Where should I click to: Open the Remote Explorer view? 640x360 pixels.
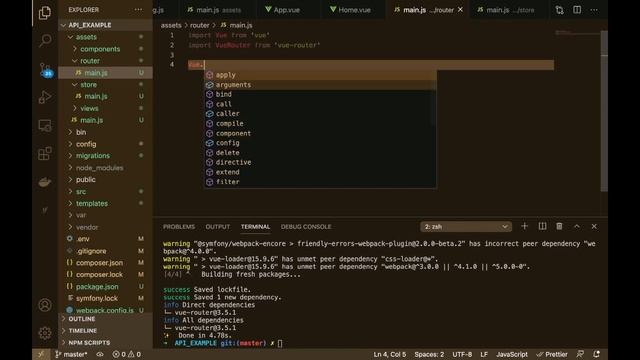point(45,125)
